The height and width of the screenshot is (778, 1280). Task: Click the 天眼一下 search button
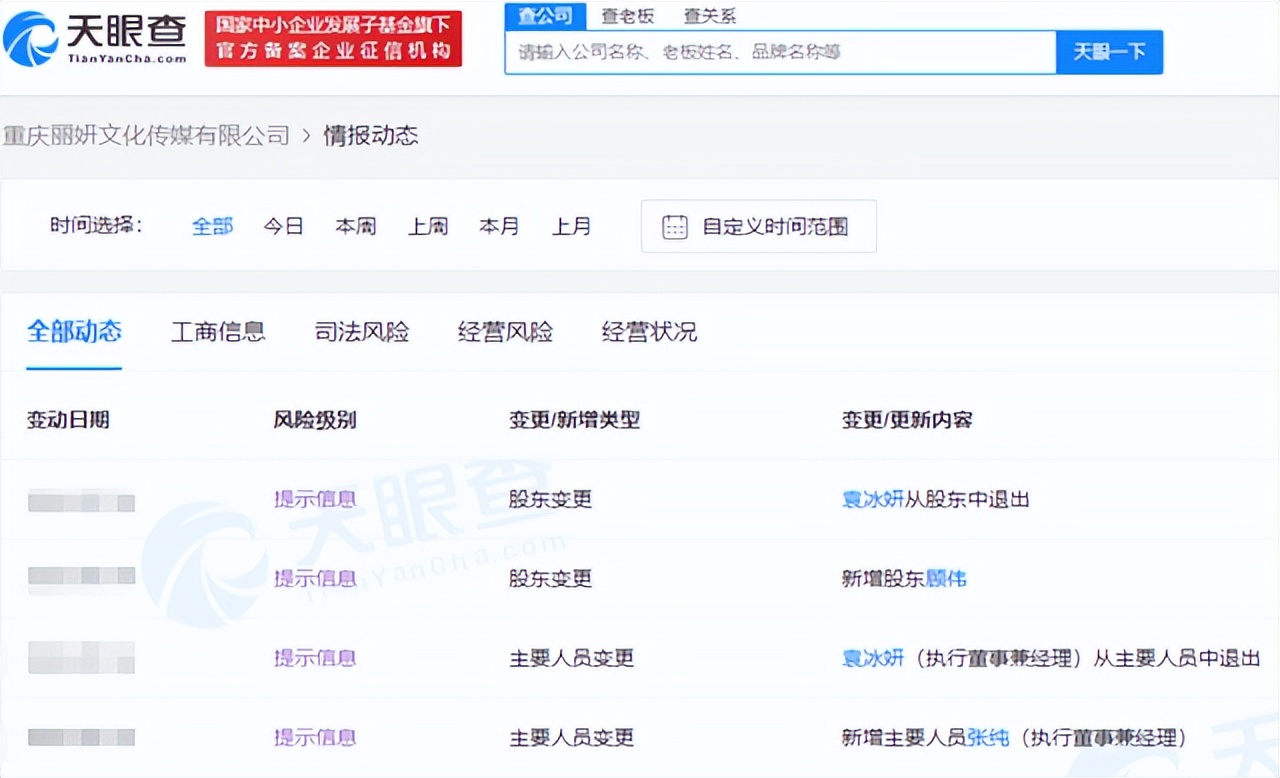1109,52
